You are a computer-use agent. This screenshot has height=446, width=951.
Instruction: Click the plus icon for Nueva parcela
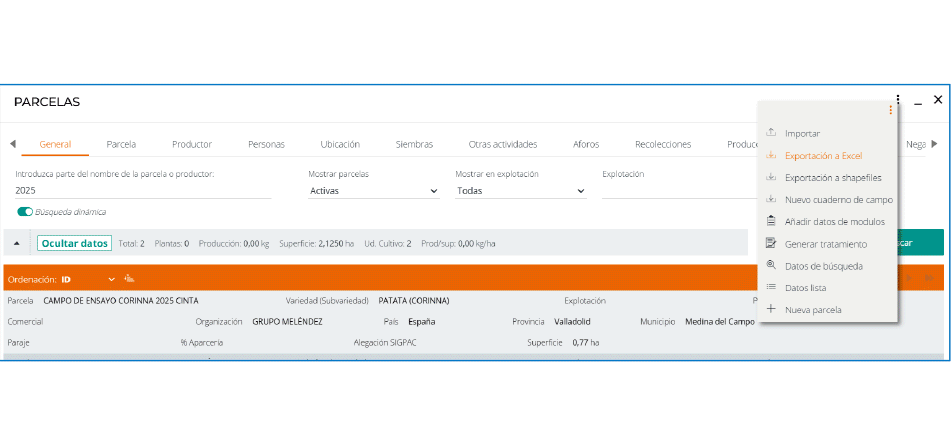click(x=771, y=309)
